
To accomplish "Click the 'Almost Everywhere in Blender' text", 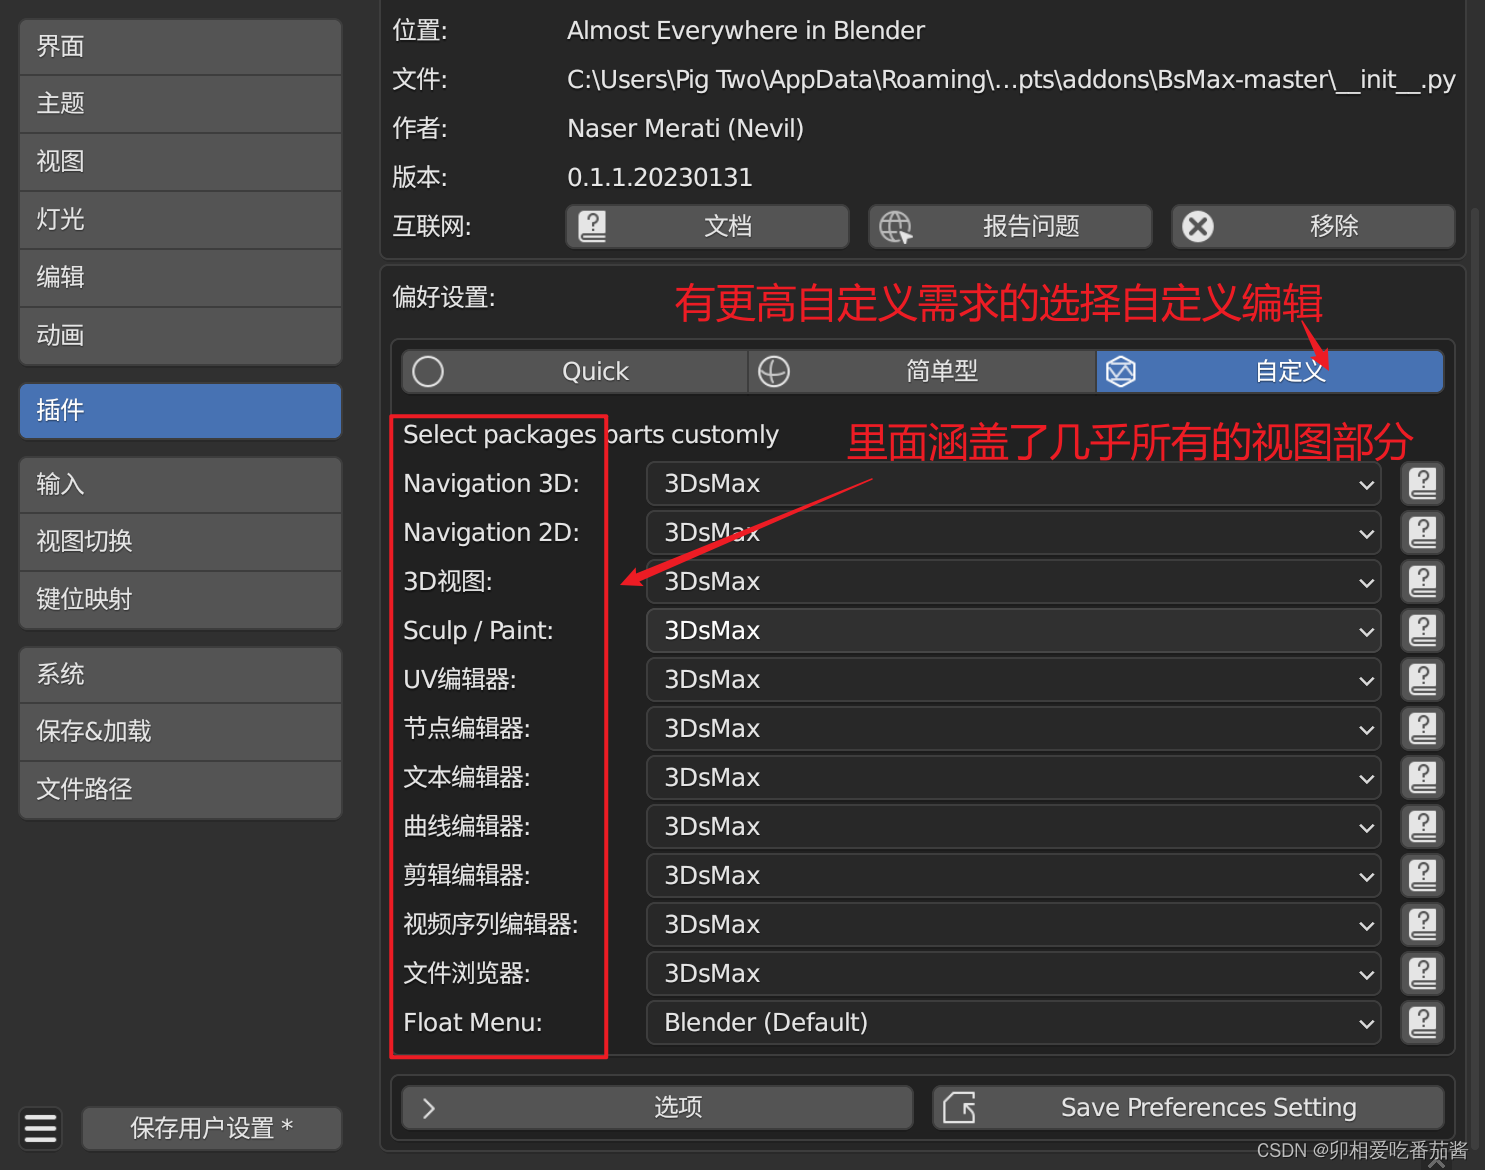I will coord(746,30).
